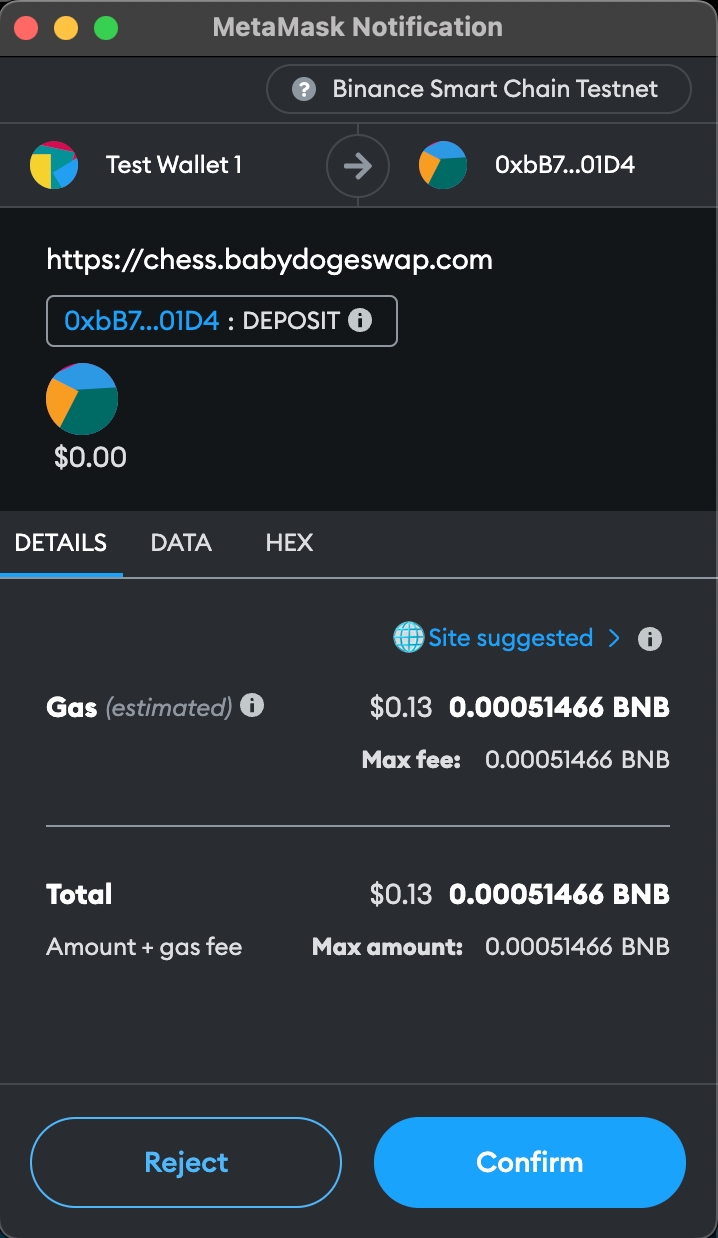
Task: Click the info icon right of Site suggested
Action: [650, 639]
